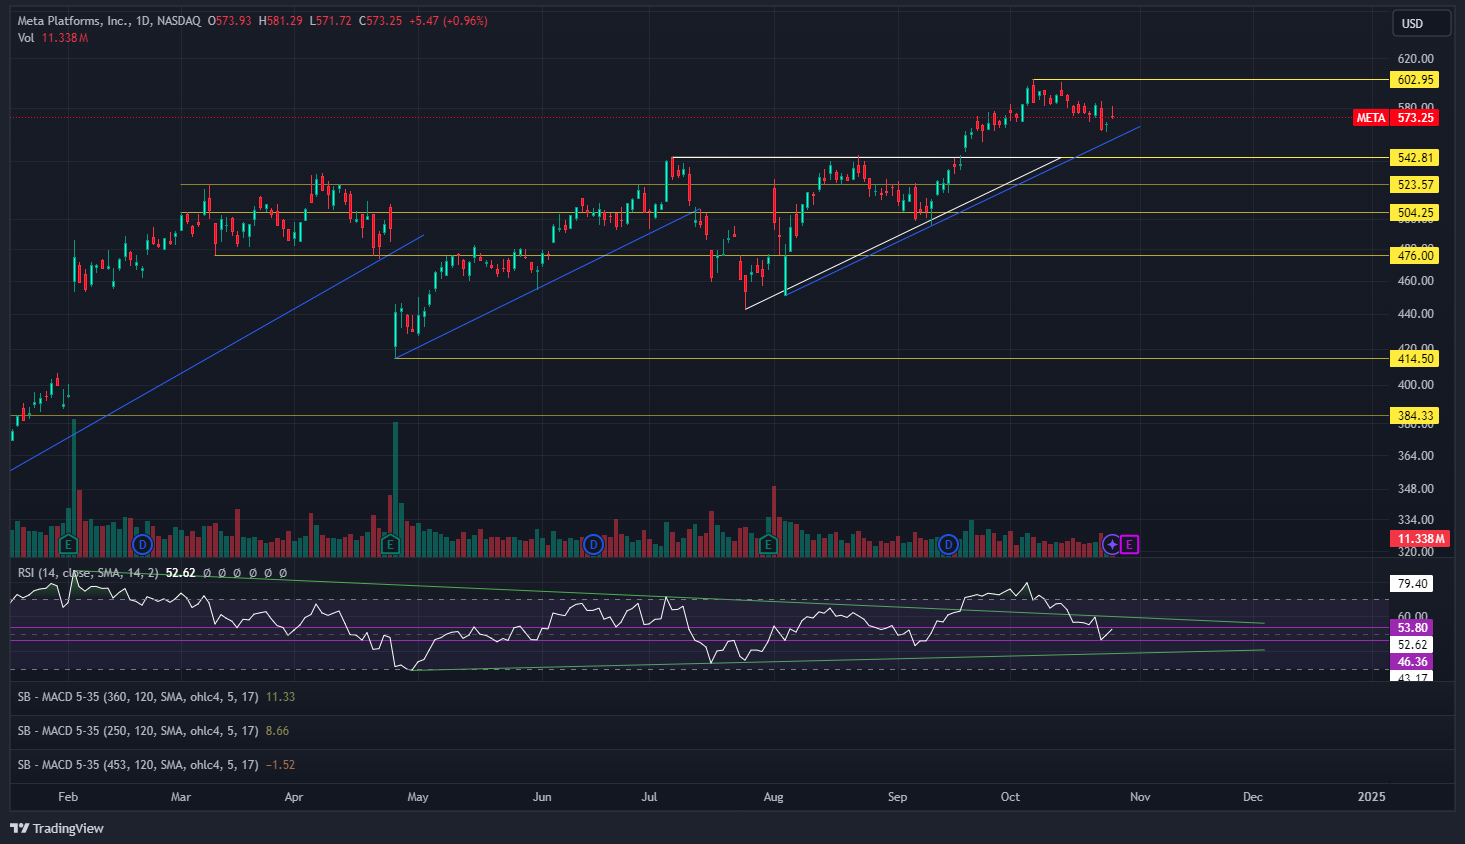1465x844 pixels.
Task: Click the Oct label on time axis
Action: tap(1010, 797)
